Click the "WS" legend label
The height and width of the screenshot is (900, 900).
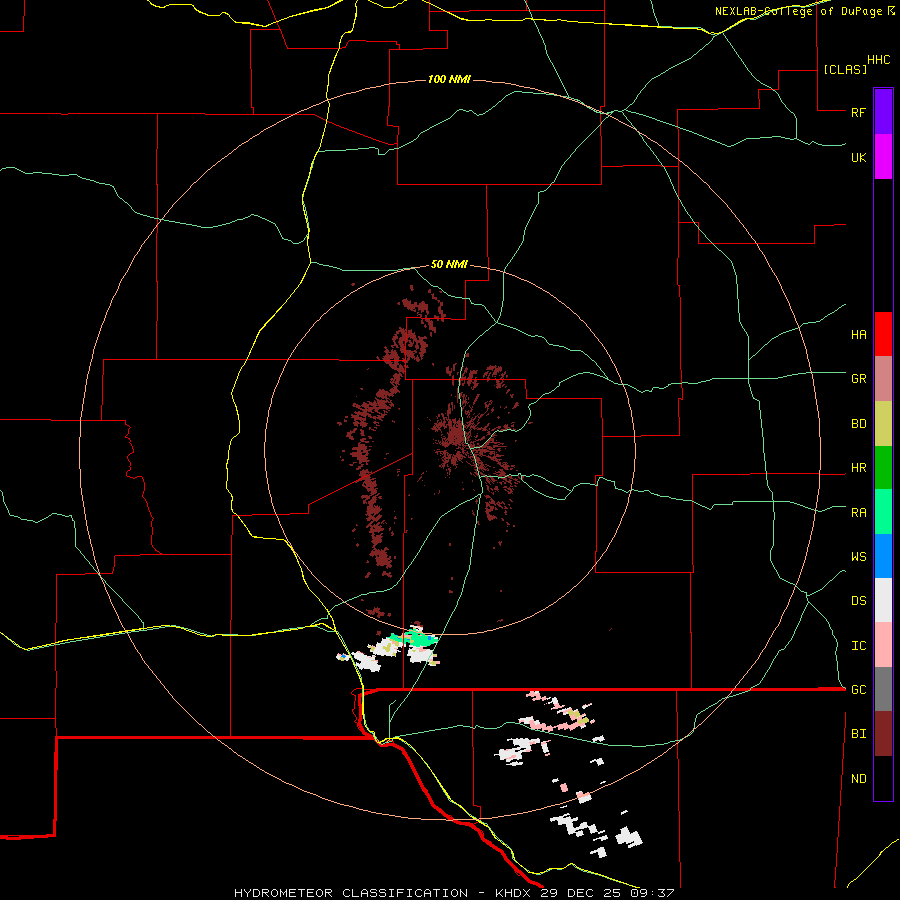858,557
